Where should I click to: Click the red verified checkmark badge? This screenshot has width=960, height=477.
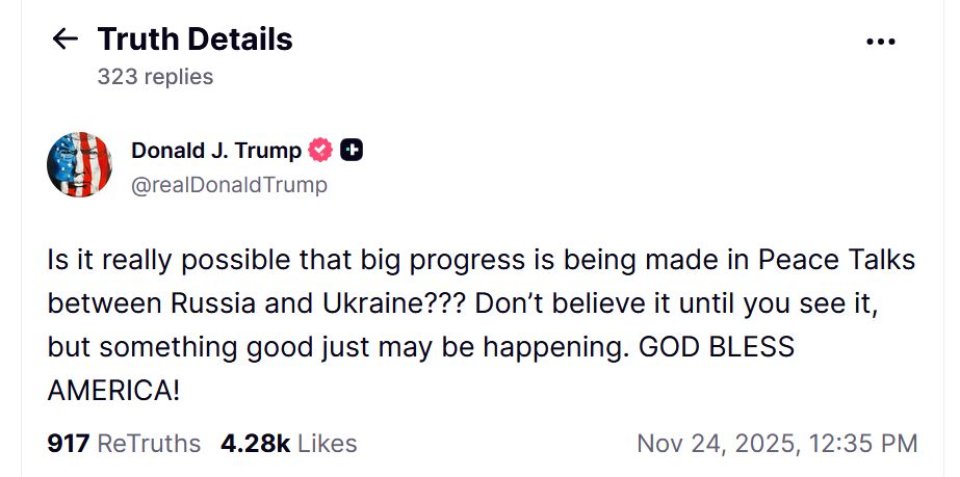320,151
